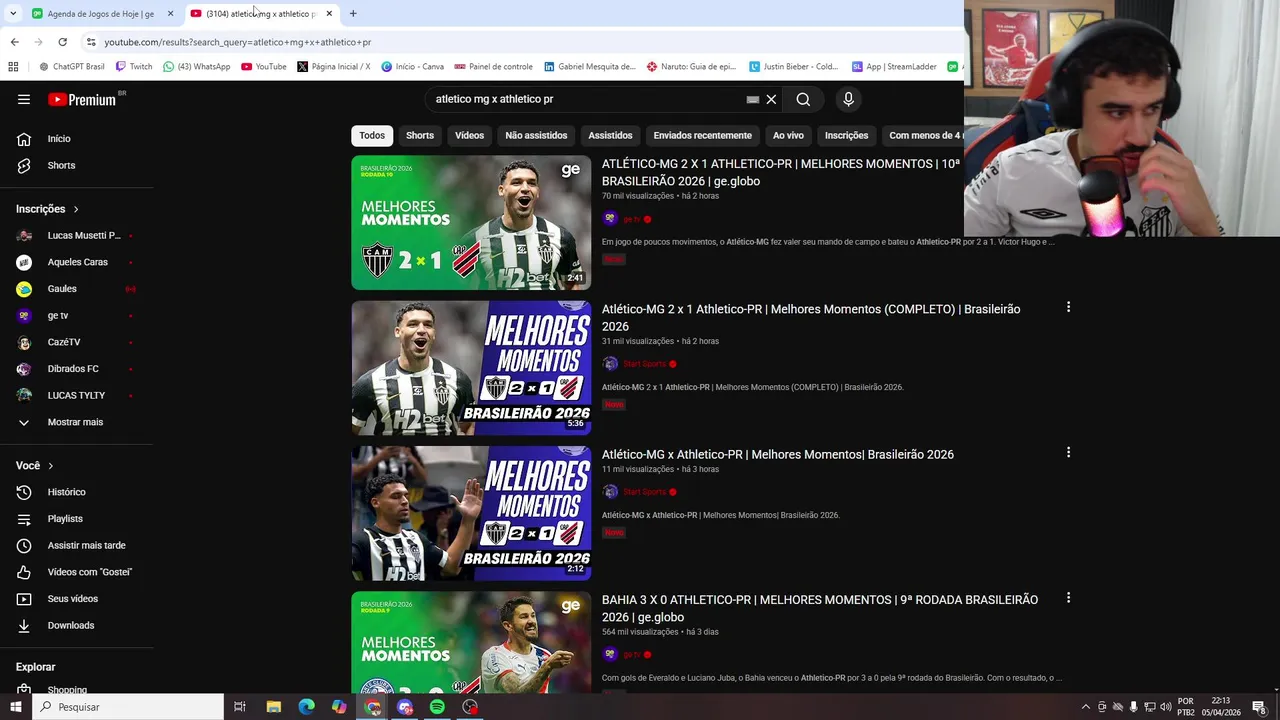Open Spotify from taskbar
Screen dimensions: 1280x720
(437, 707)
